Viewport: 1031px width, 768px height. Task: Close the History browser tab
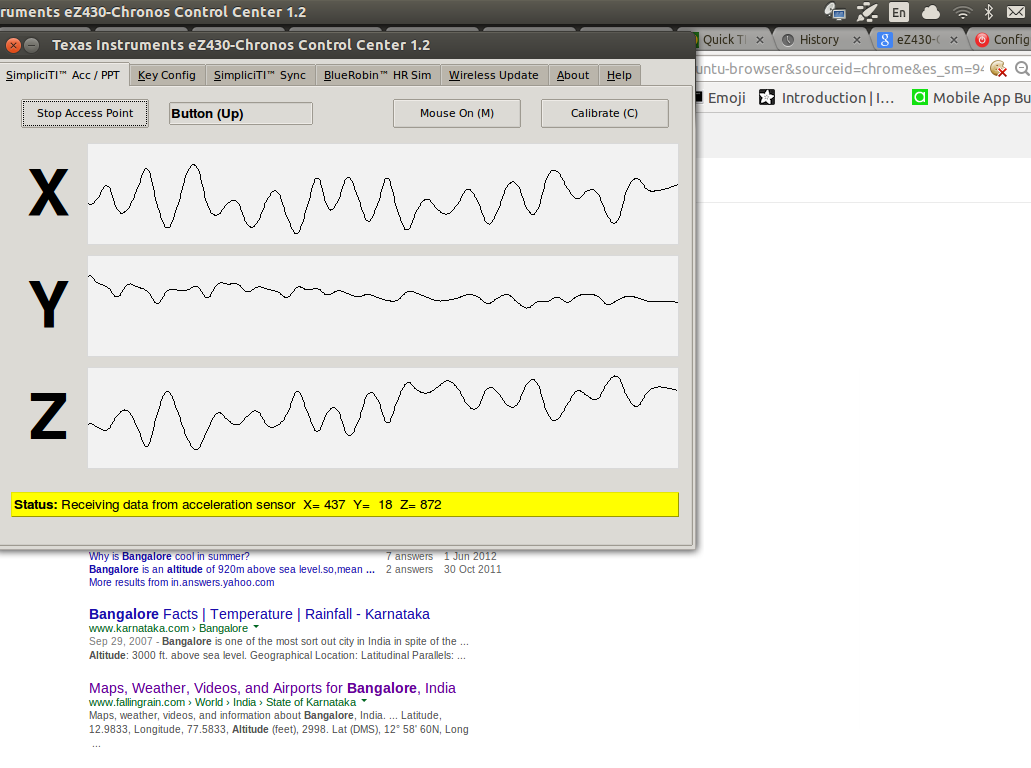(x=857, y=39)
